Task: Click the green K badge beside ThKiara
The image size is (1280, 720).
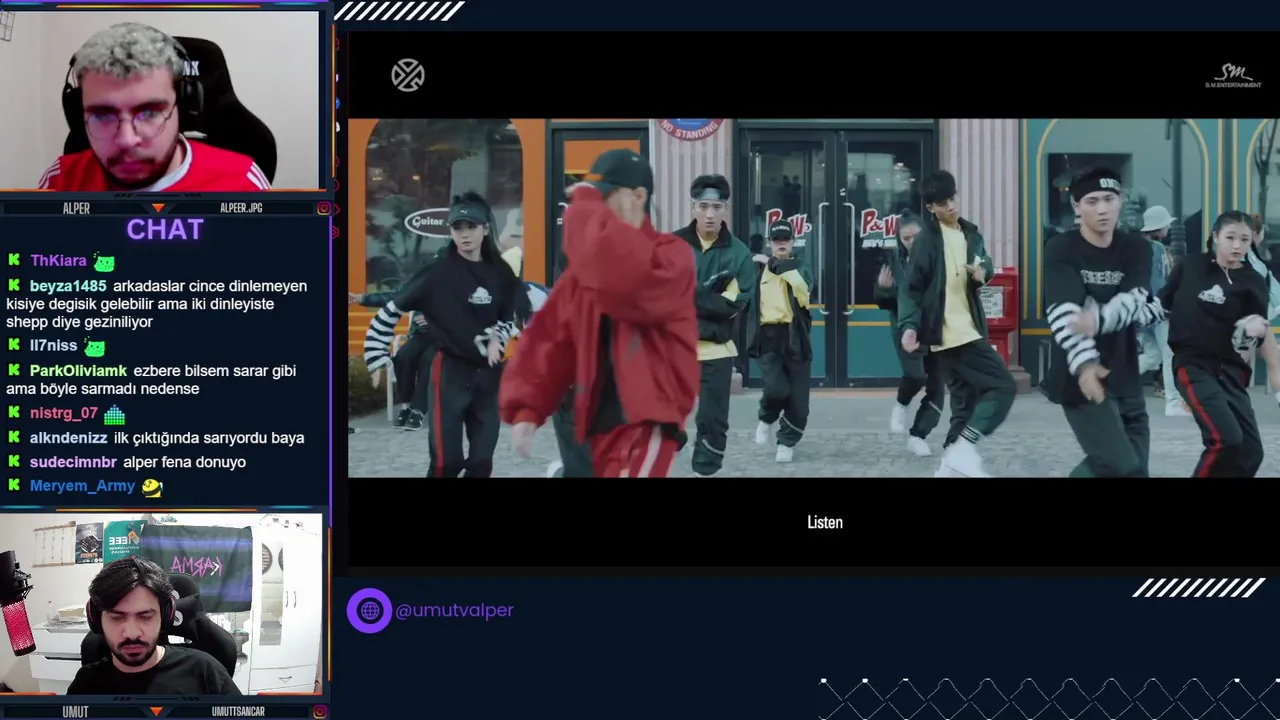Action: 14,260
